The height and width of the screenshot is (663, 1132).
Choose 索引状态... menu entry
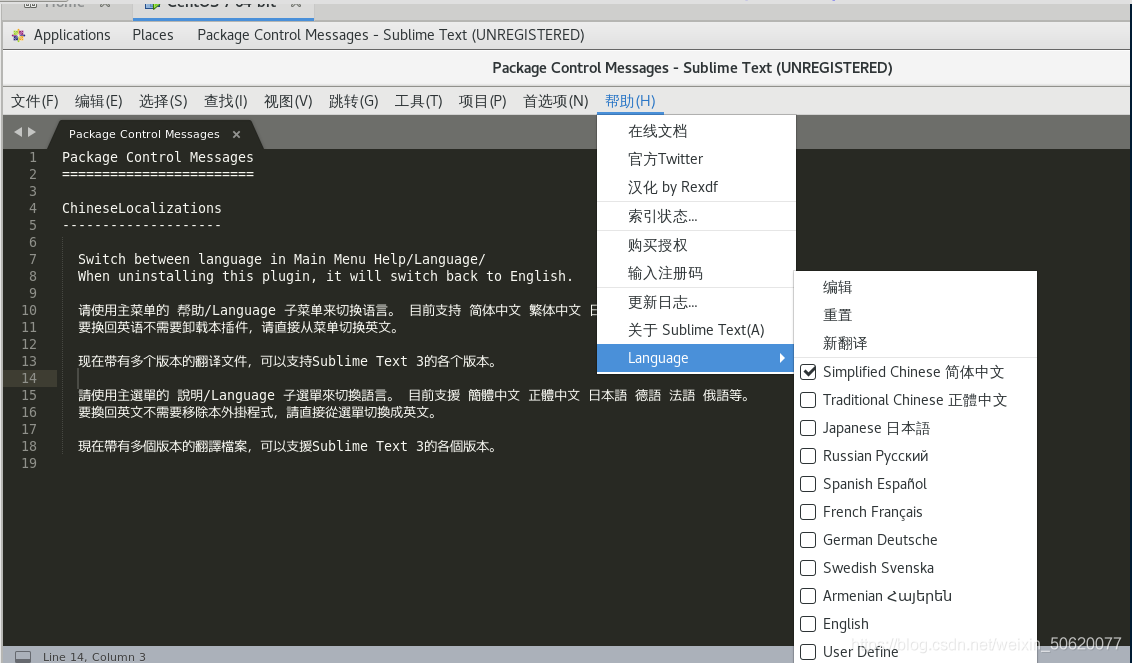pos(696,216)
